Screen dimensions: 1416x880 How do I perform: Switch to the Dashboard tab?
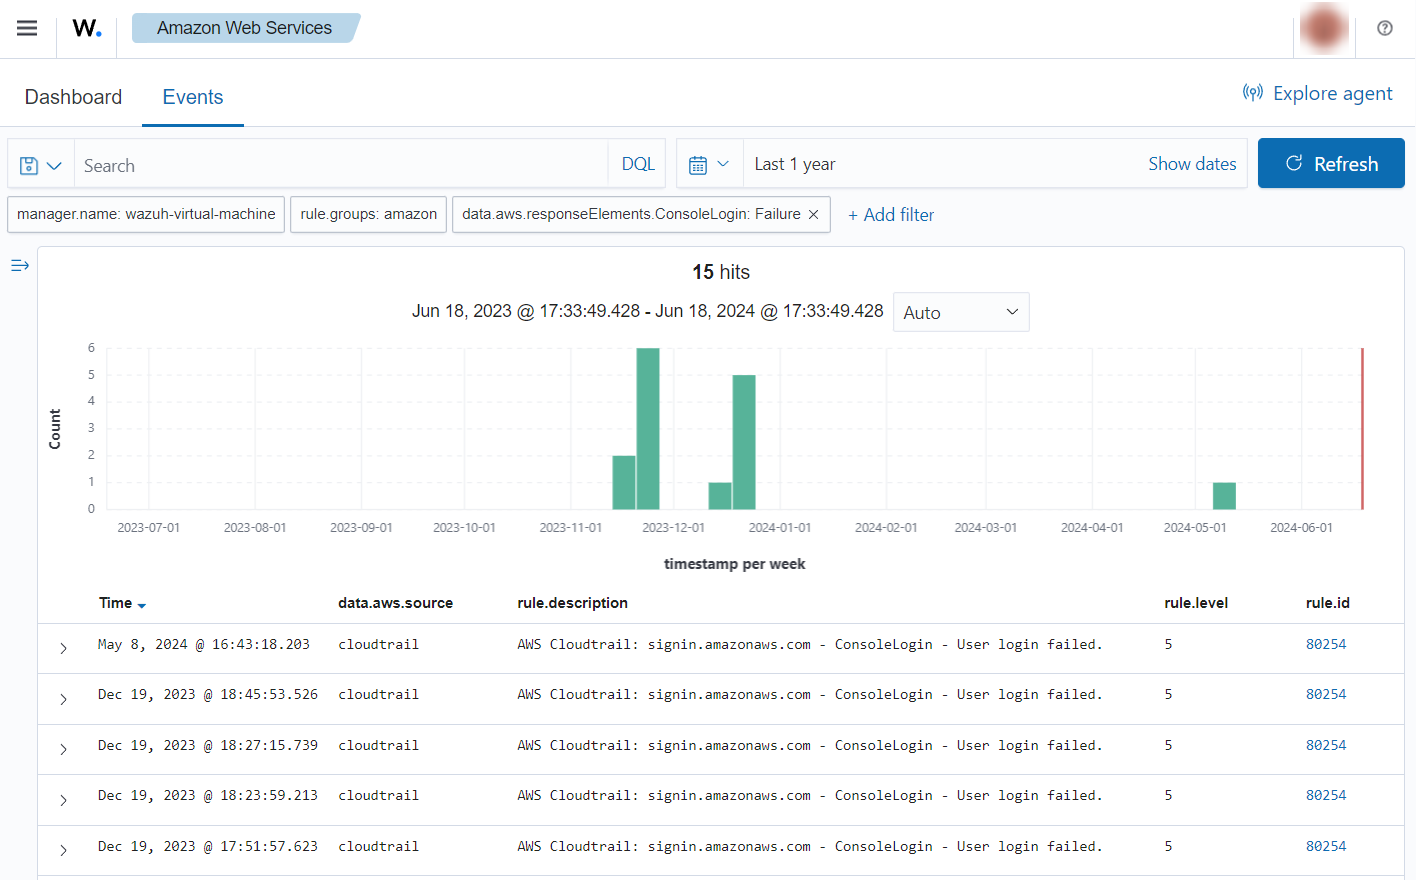(x=73, y=97)
